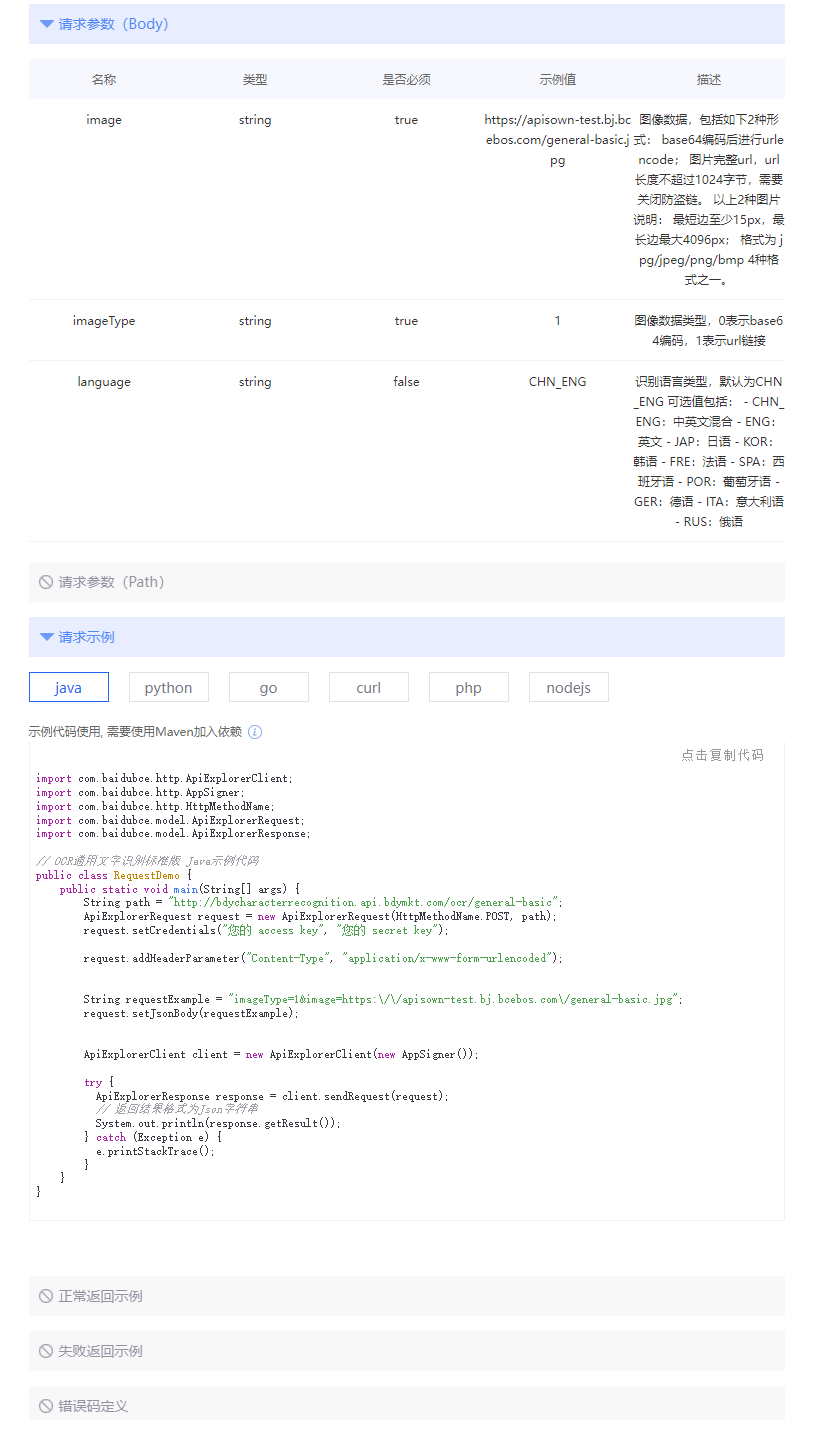Click the ApiExplorerClient client code line
Image resolution: width=824 pixels, height=1456 pixels.
[281, 1054]
